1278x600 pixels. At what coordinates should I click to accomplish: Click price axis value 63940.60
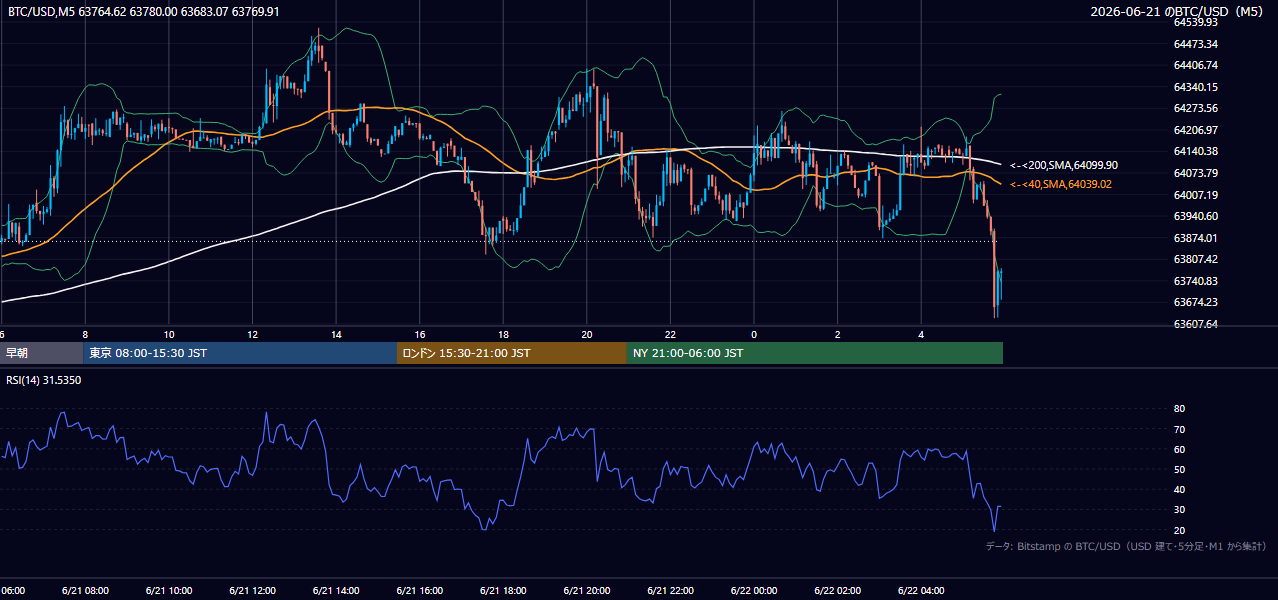1196,216
